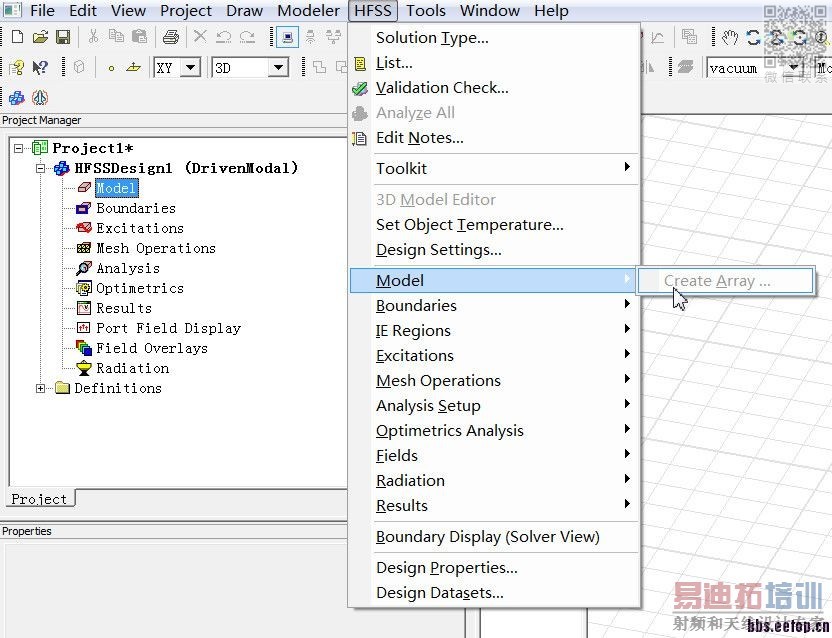The height and width of the screenshot is (638, 832).
Task: Open the Fields submenu
Action: 494,455
